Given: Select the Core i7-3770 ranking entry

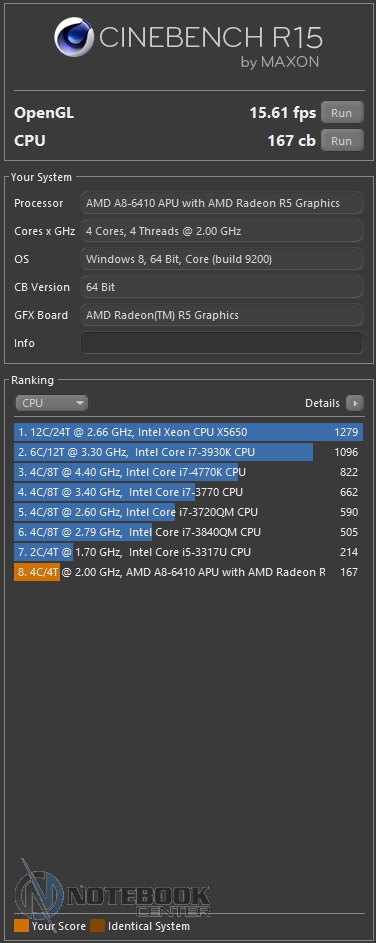Looking at the screenshot, I should click(188, 492).
